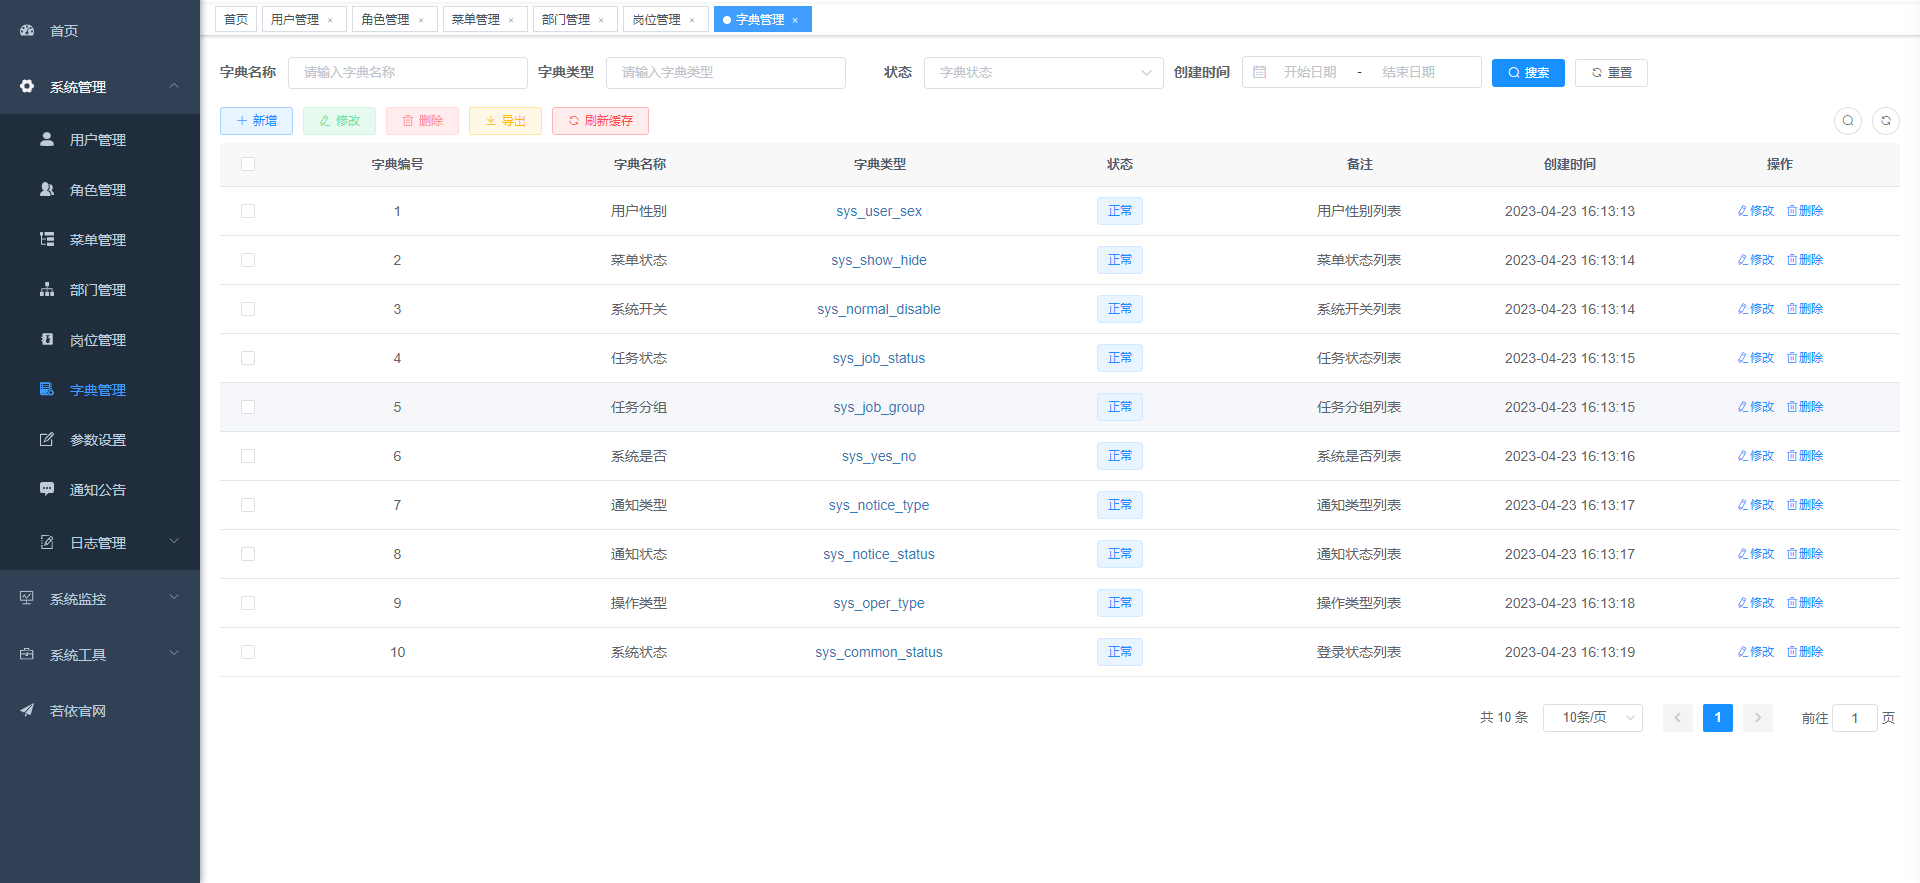Screen dimensions: 1920x883
Task: Check the row for 通知类型
Action: [x=248, y=505]
